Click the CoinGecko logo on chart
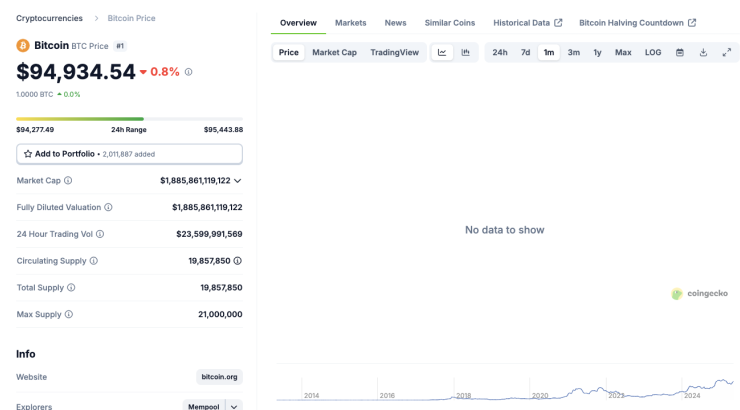This screenshot has width=740, height=410. (699, 293)
